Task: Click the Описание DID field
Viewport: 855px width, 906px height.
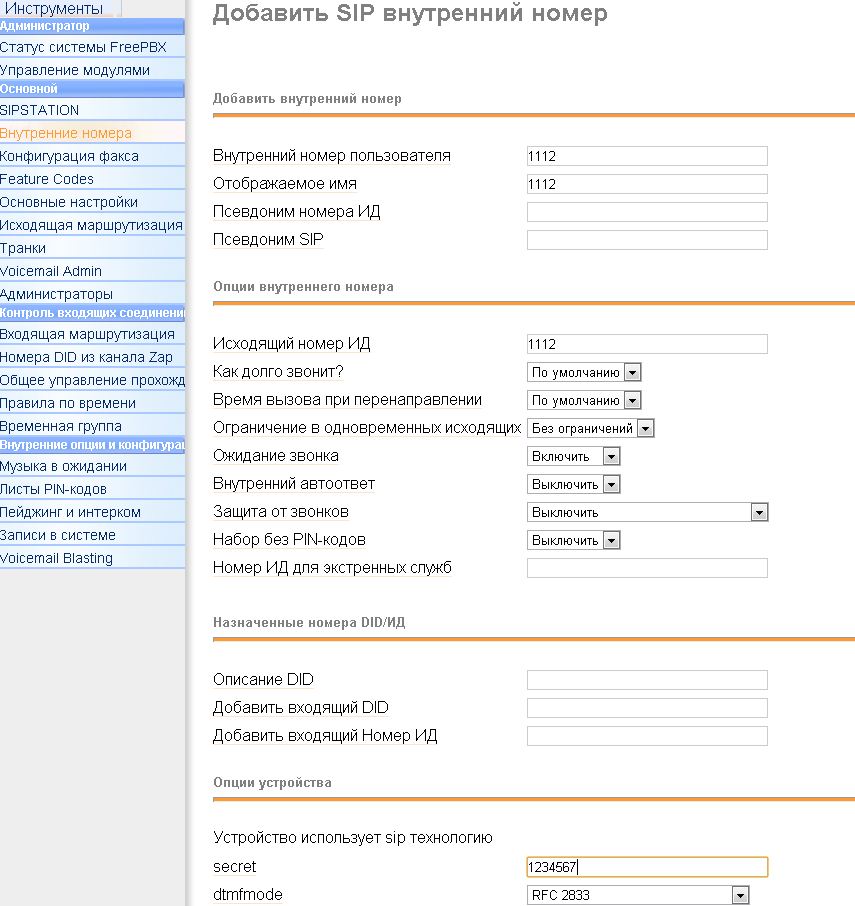Action: pos(647,680)
